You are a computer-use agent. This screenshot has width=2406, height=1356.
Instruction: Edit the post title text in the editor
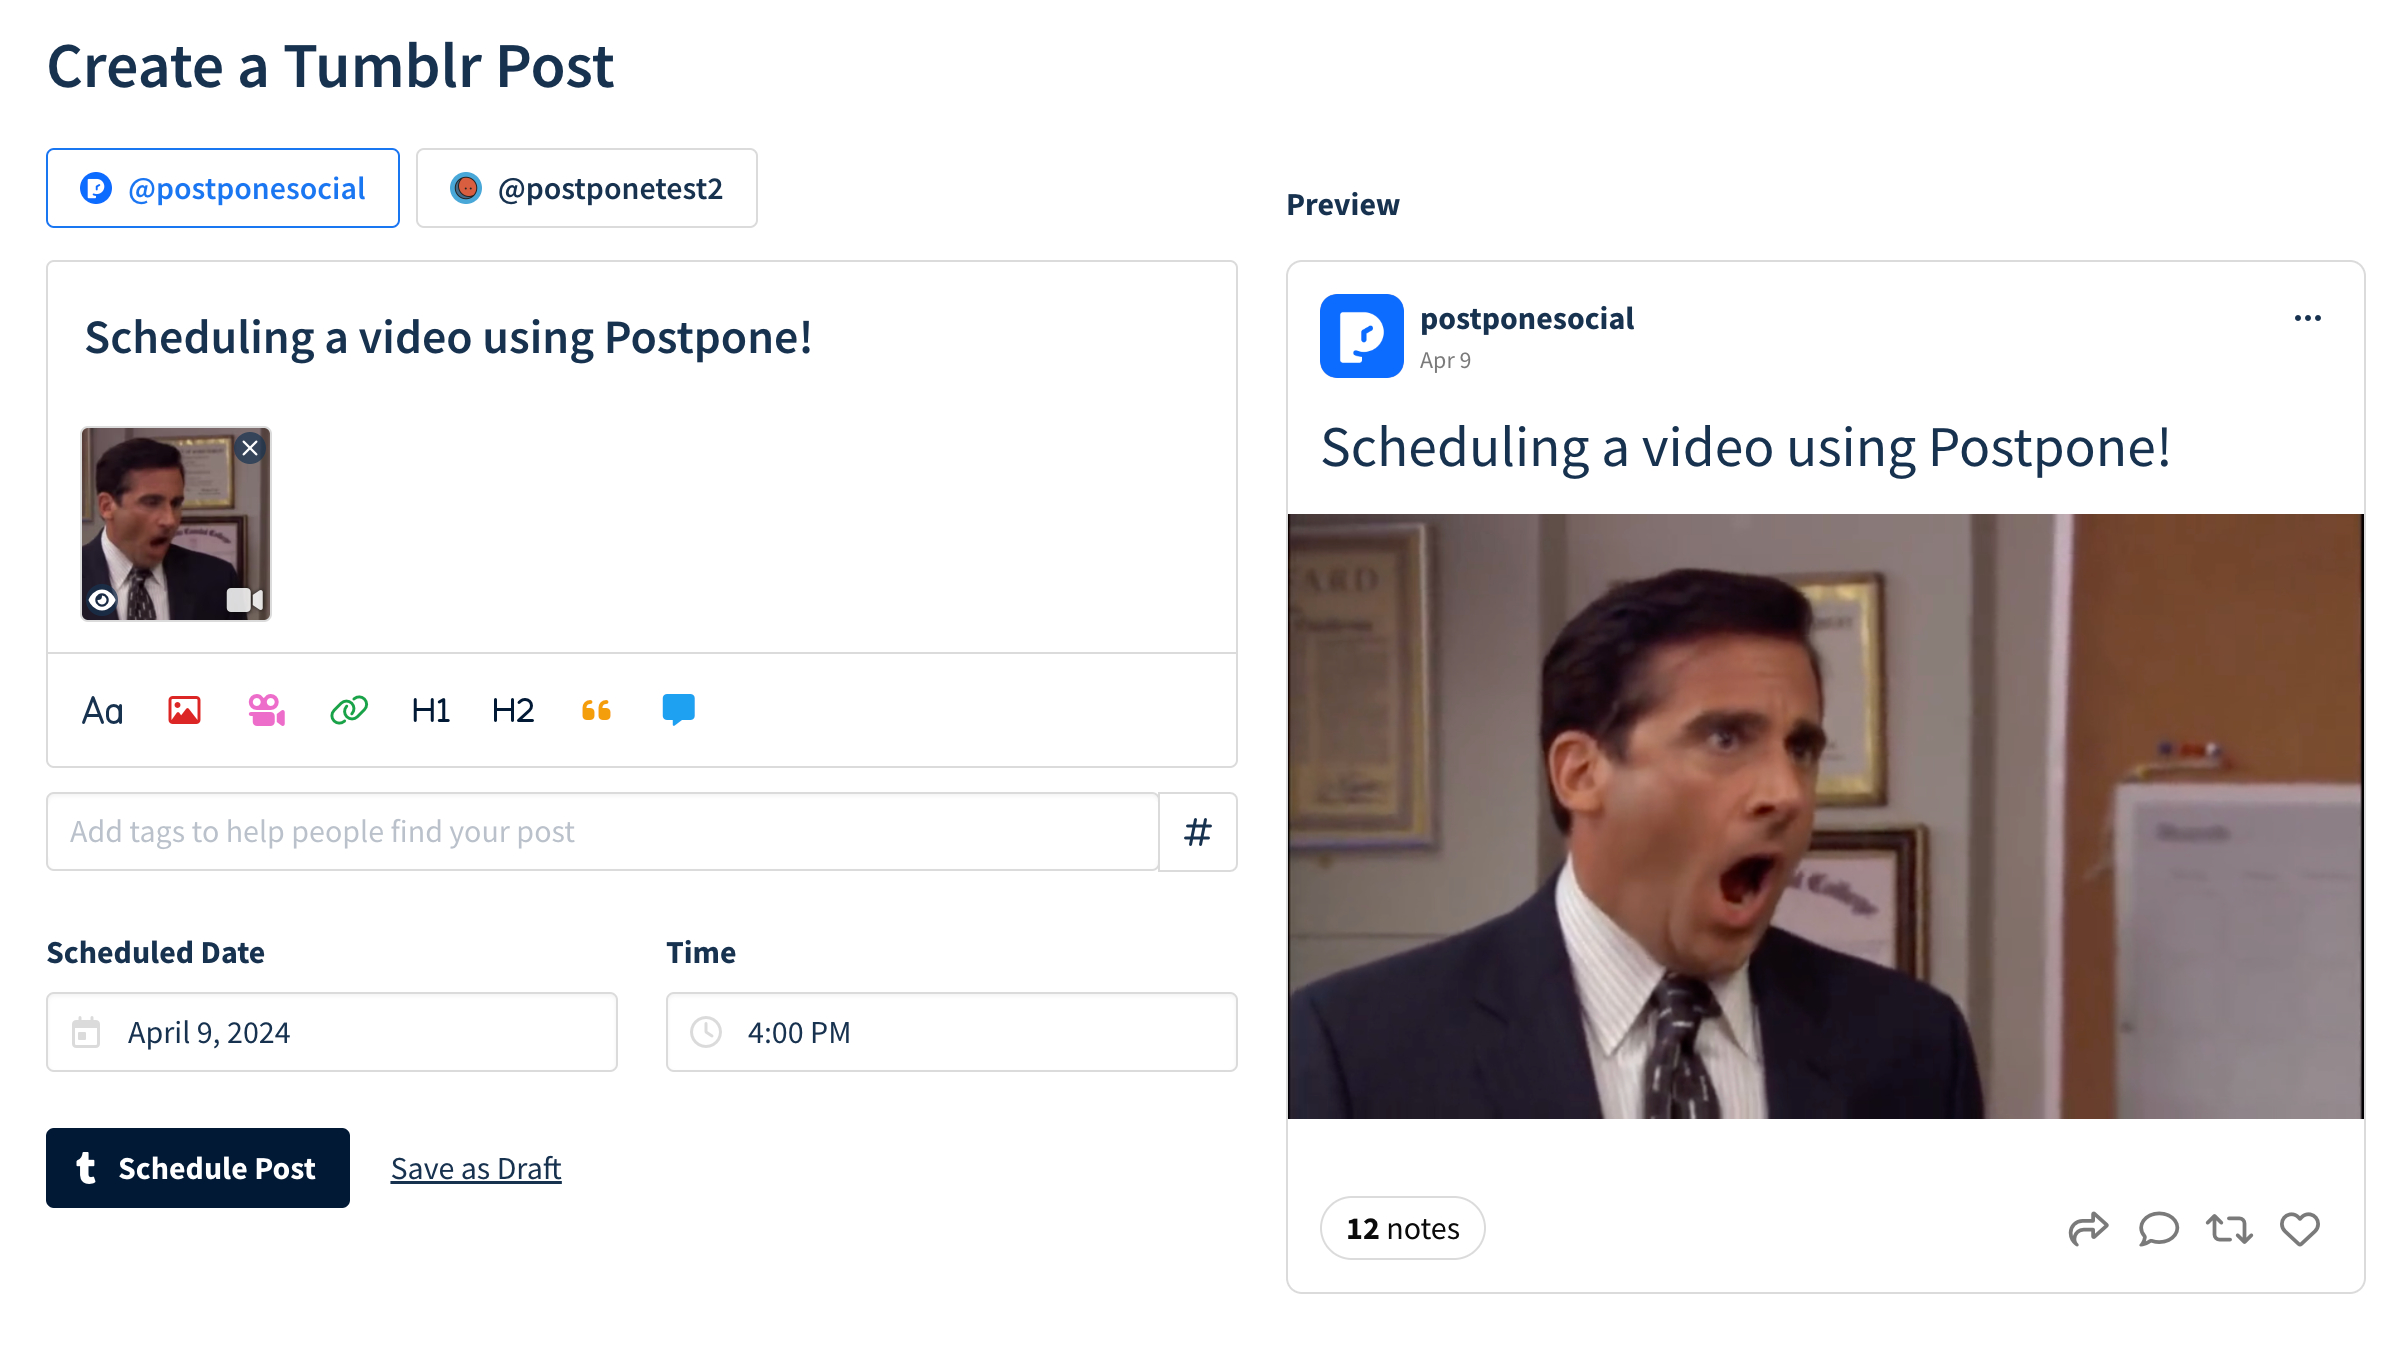(448, 338)
